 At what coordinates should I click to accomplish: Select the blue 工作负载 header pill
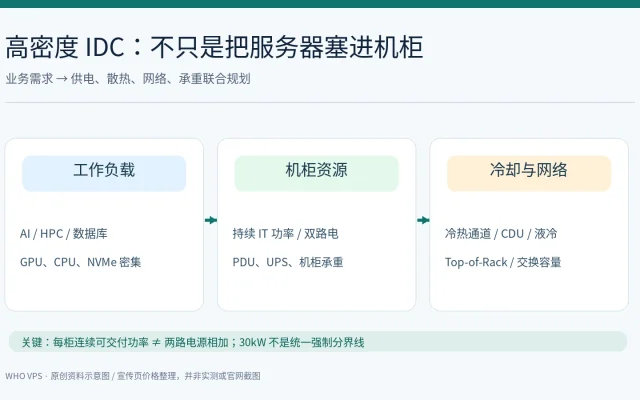pyautogui.click(x=104, y=173)
